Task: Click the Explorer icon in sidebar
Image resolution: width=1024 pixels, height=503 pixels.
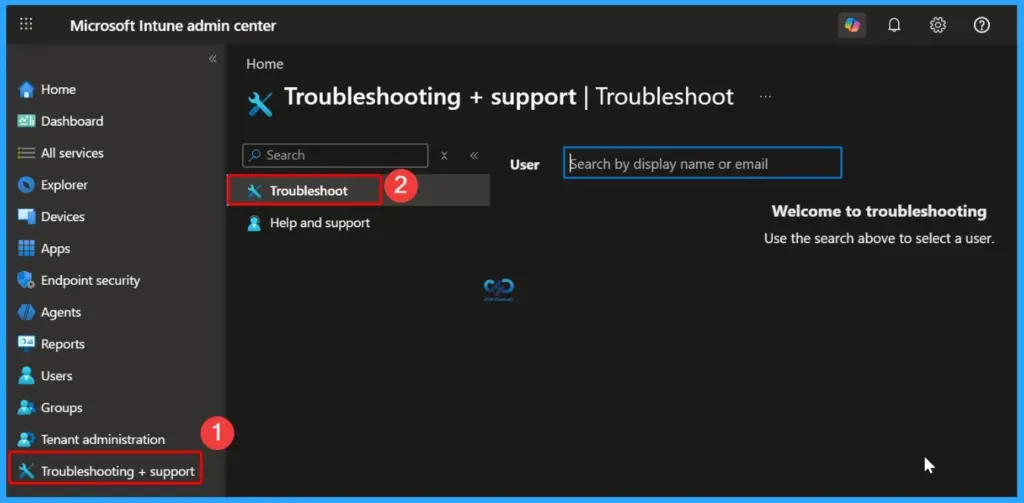Action: coord(26,185)
